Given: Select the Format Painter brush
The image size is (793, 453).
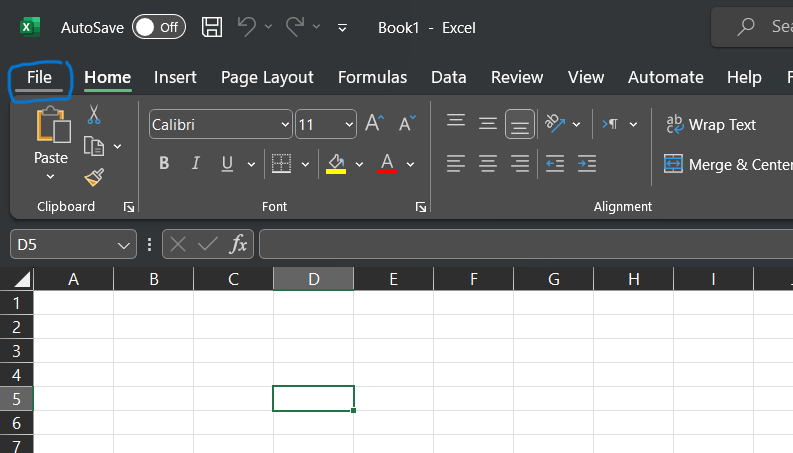Looking at the screenshot, I should [94, 177].
